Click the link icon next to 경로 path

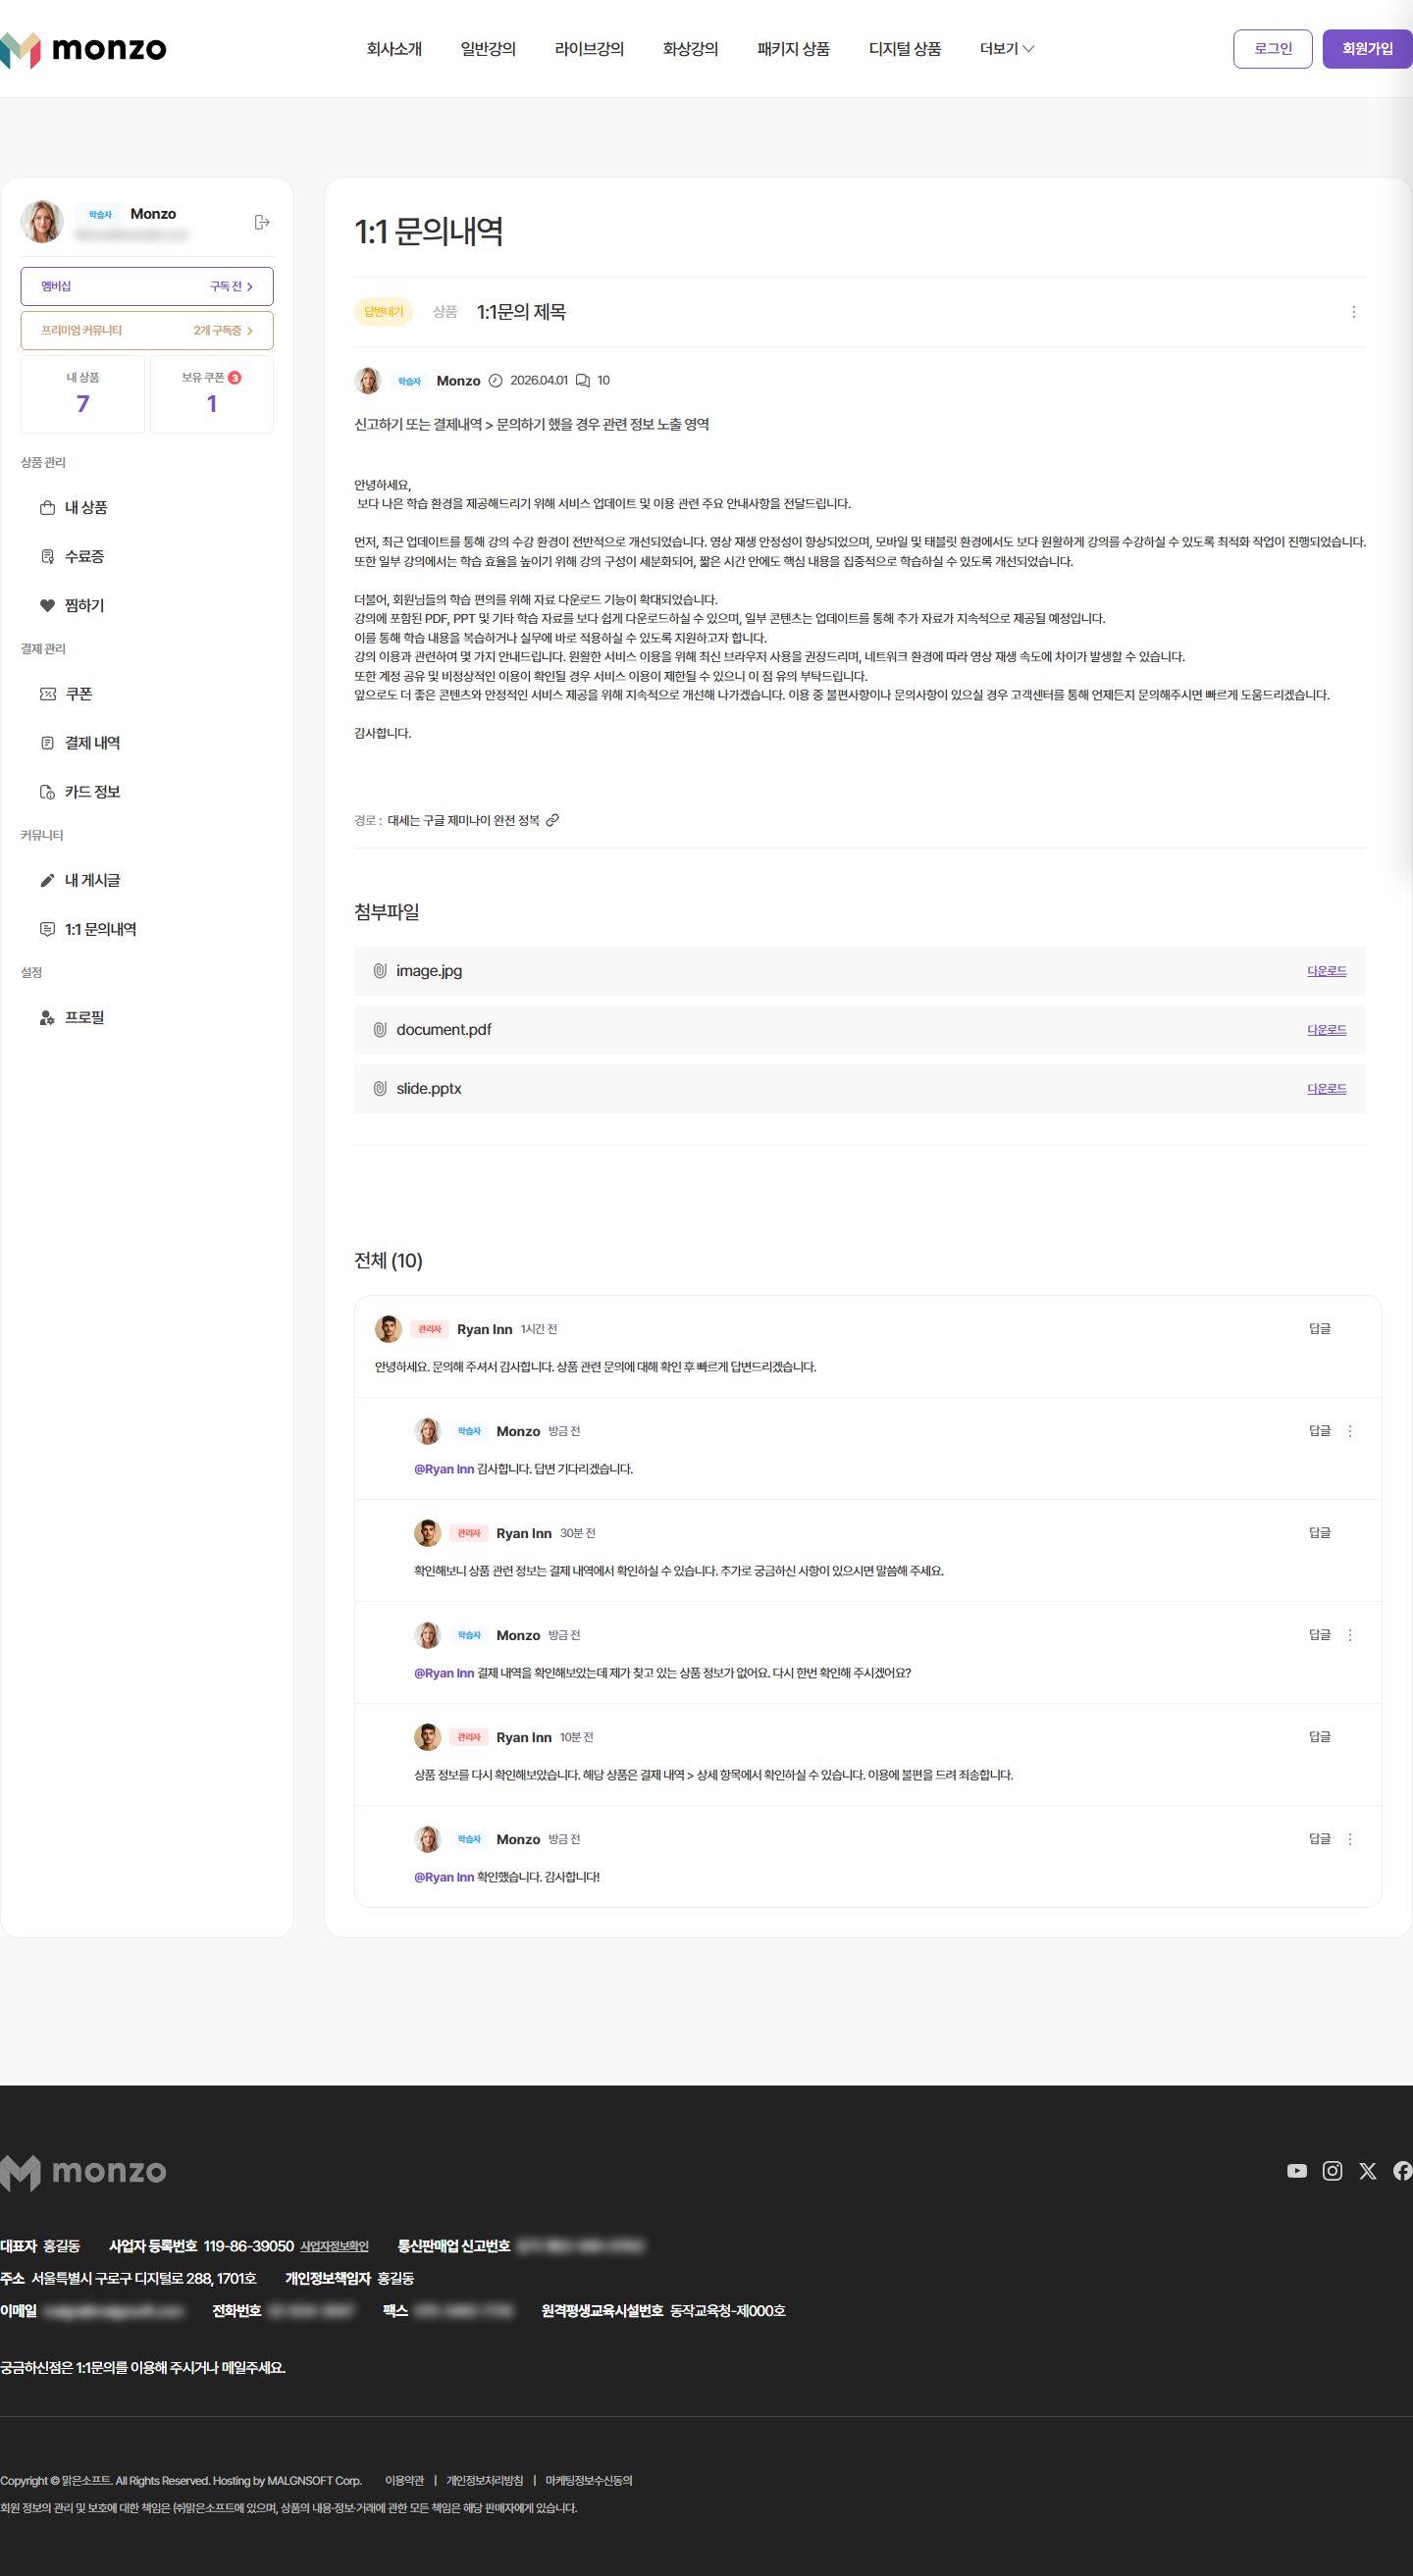(x=552, y=820)
